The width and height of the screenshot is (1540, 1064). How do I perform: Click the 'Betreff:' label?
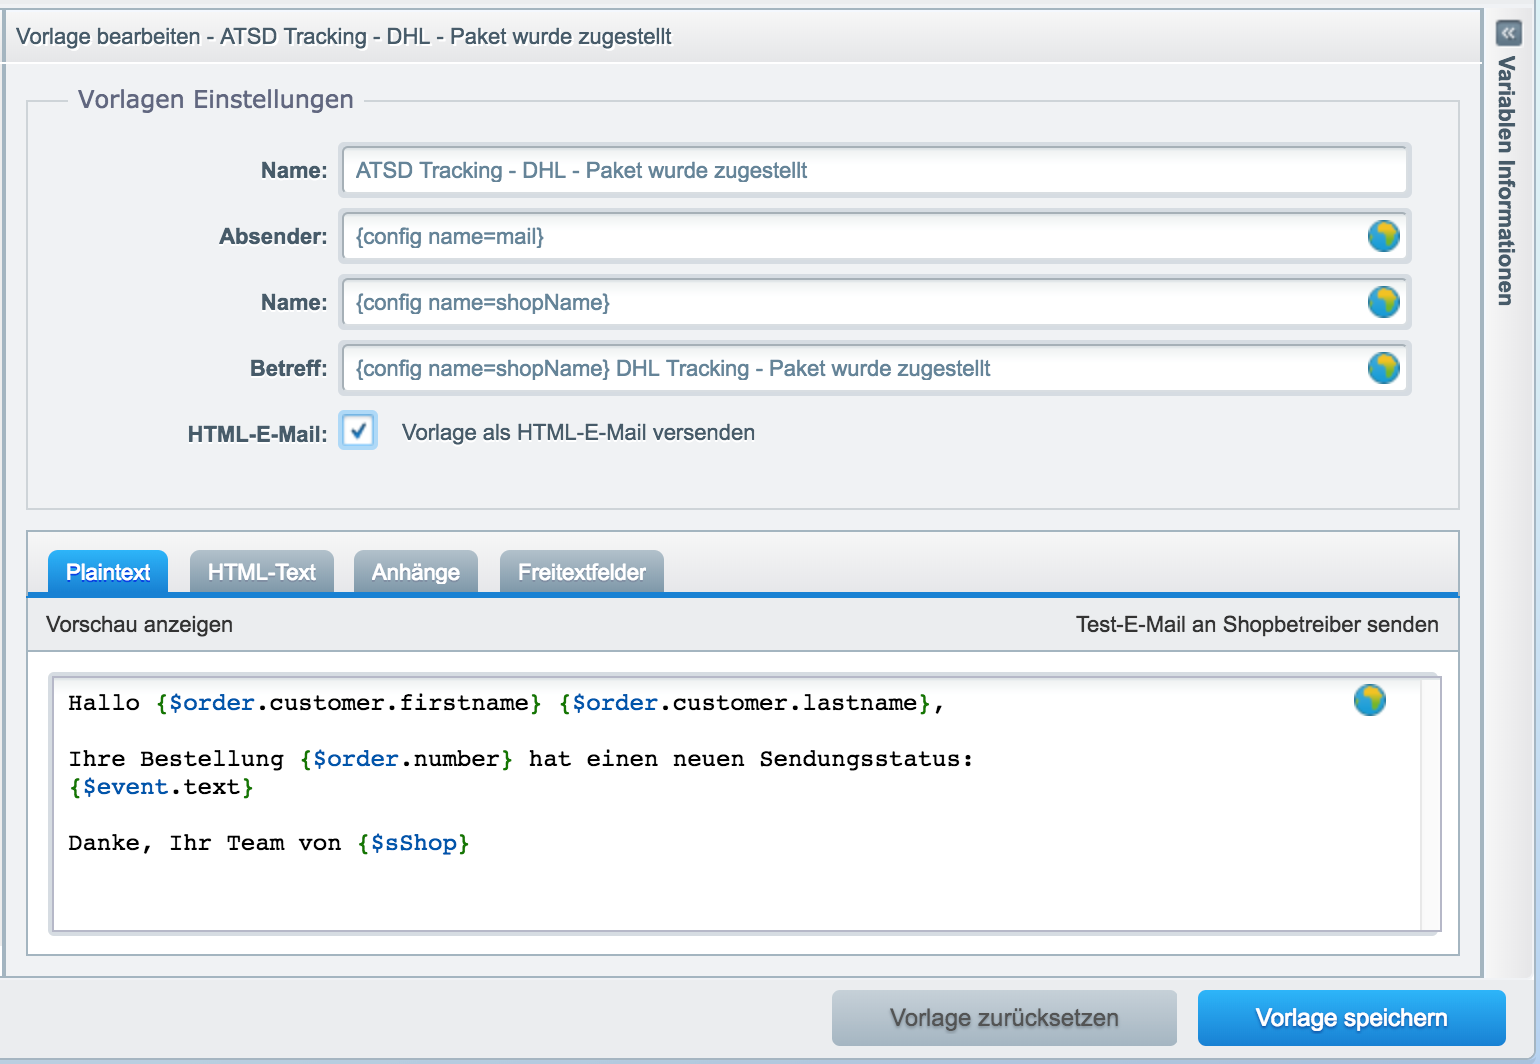pos(288,368)
